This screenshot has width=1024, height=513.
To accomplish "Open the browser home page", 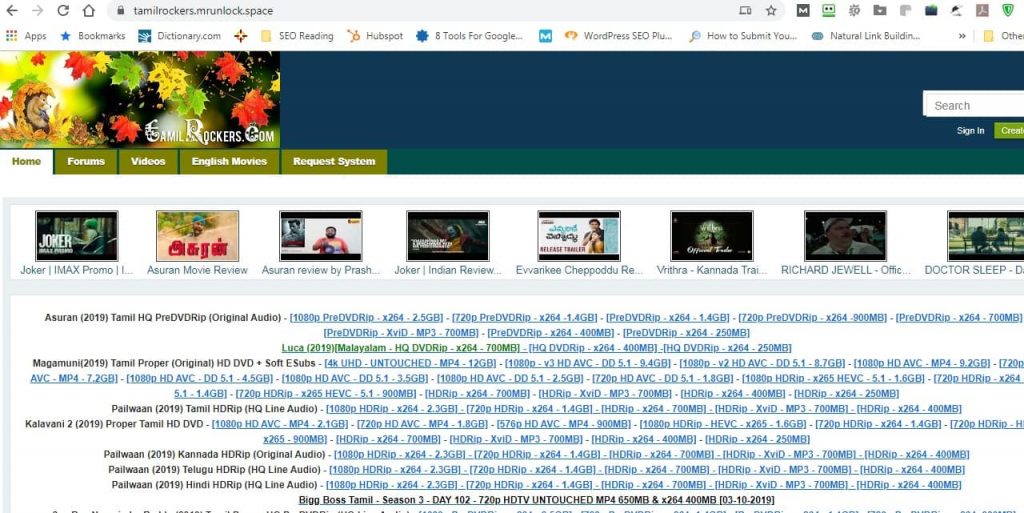I will point(89,10).
